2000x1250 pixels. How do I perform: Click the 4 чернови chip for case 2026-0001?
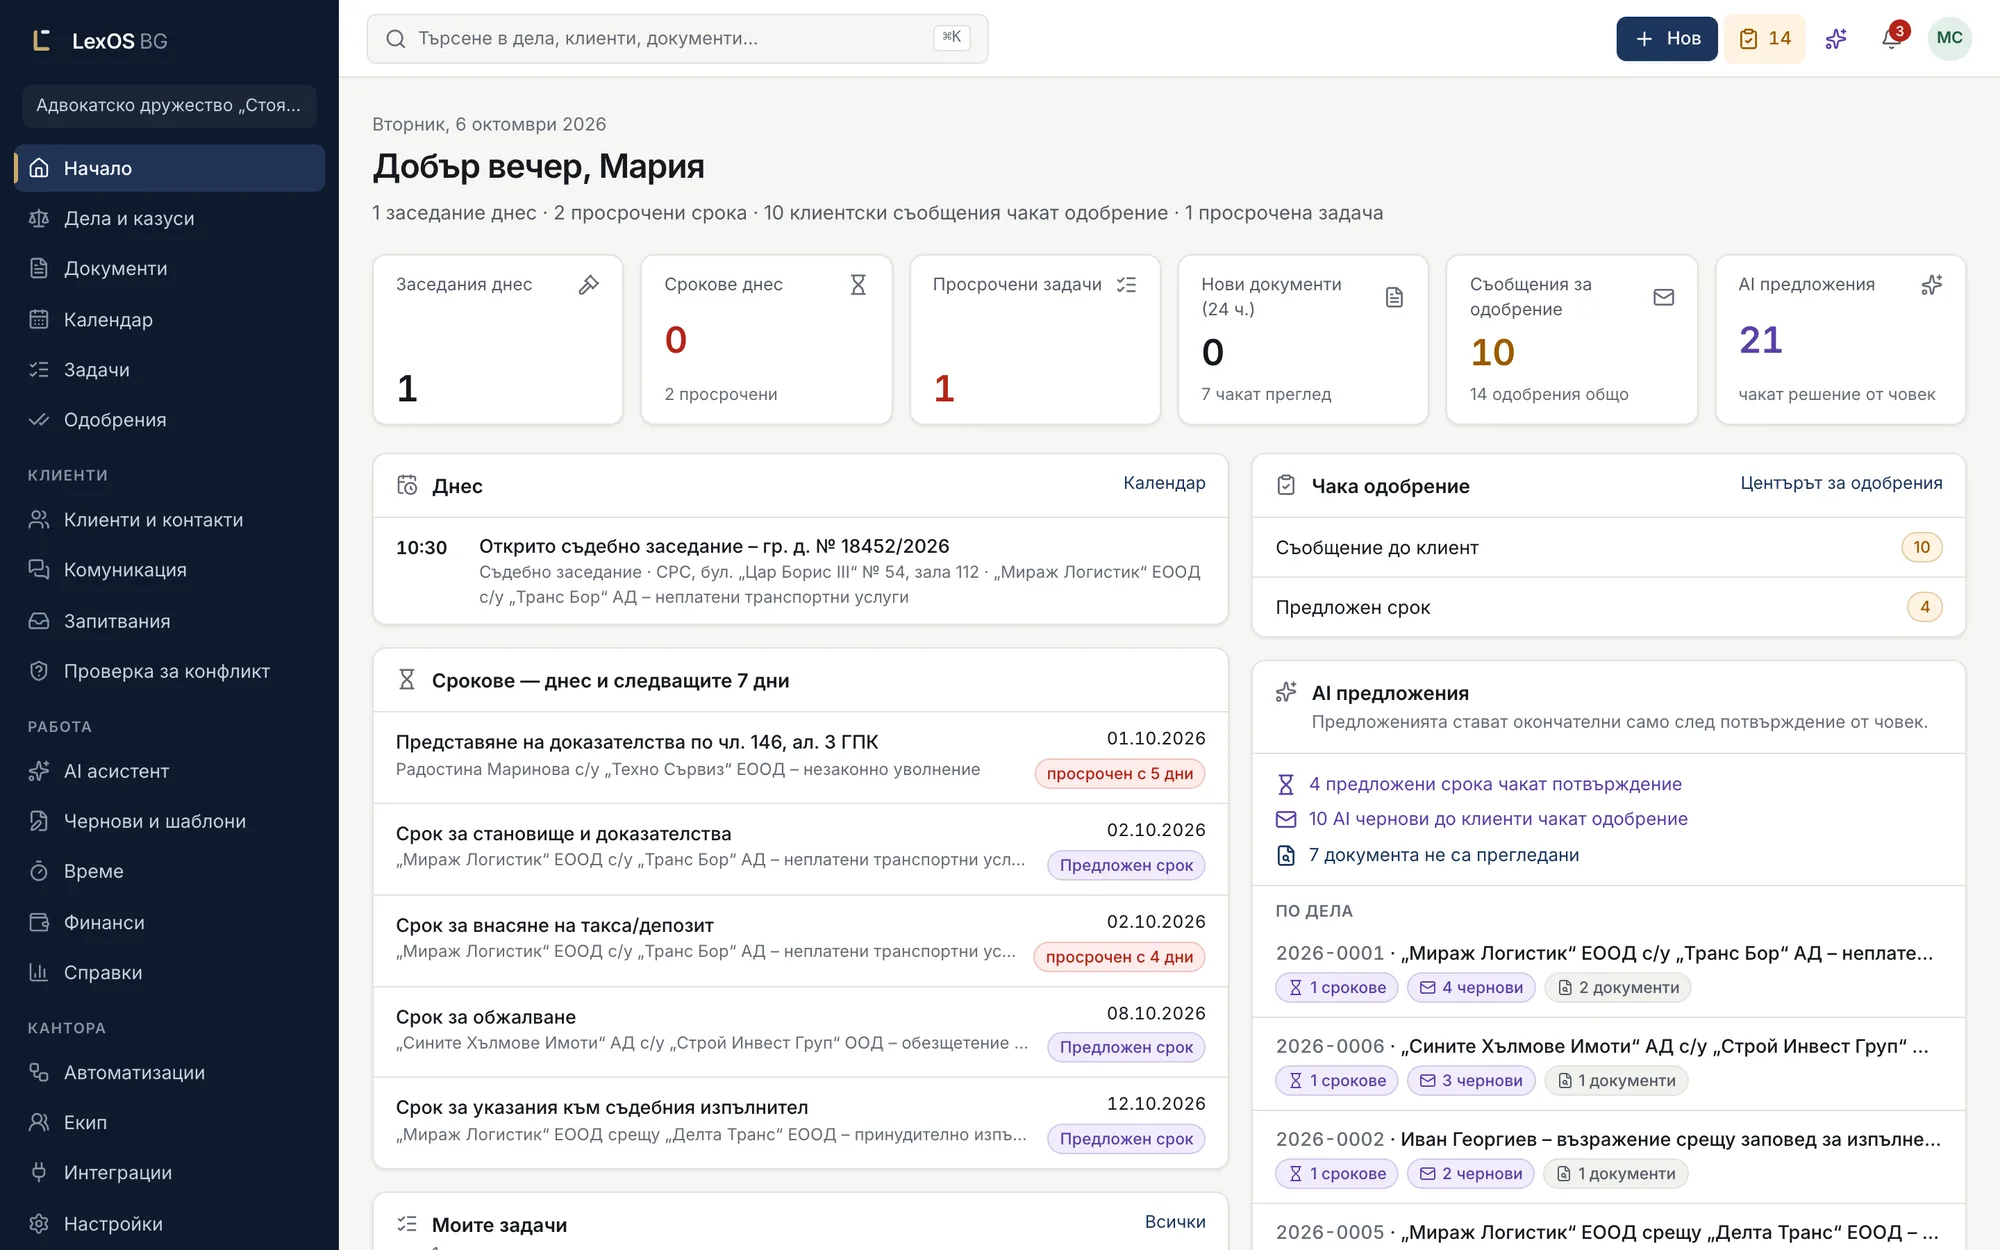tap(1471, 987)
